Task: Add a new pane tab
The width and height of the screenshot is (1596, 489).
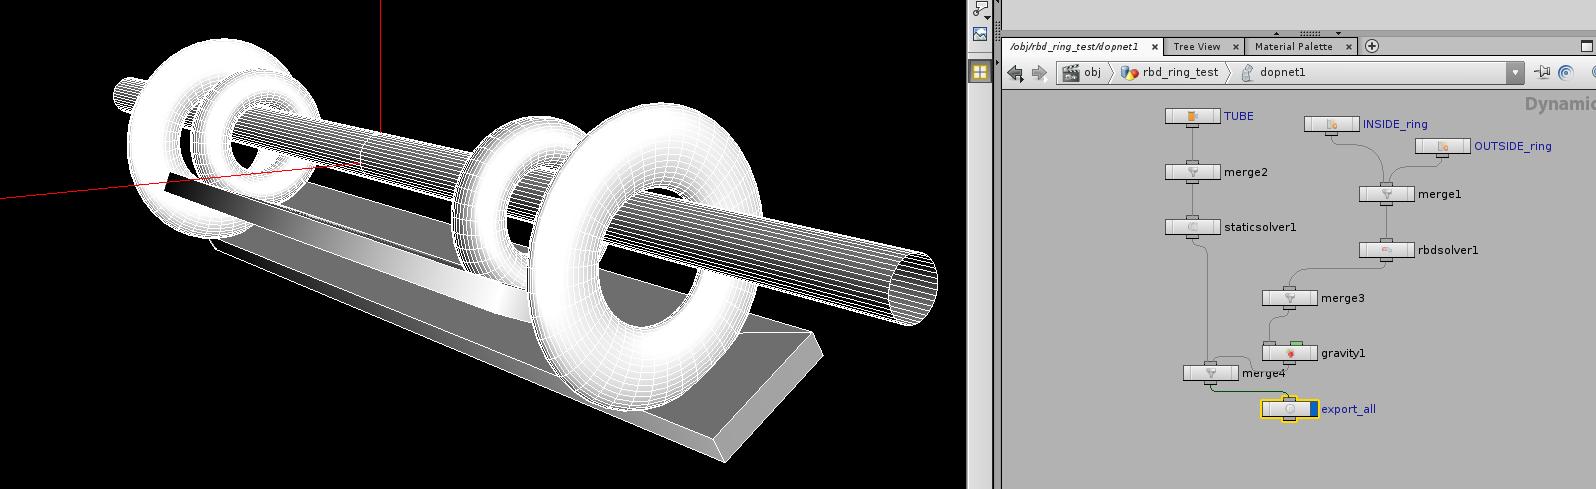Action: [x=1372, y=46]
